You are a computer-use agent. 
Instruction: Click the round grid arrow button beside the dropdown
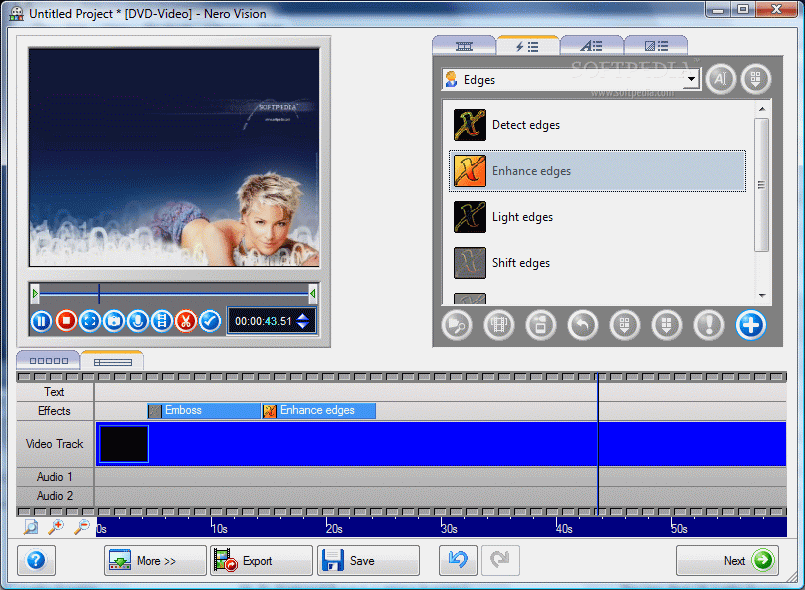tap(756, 79)
